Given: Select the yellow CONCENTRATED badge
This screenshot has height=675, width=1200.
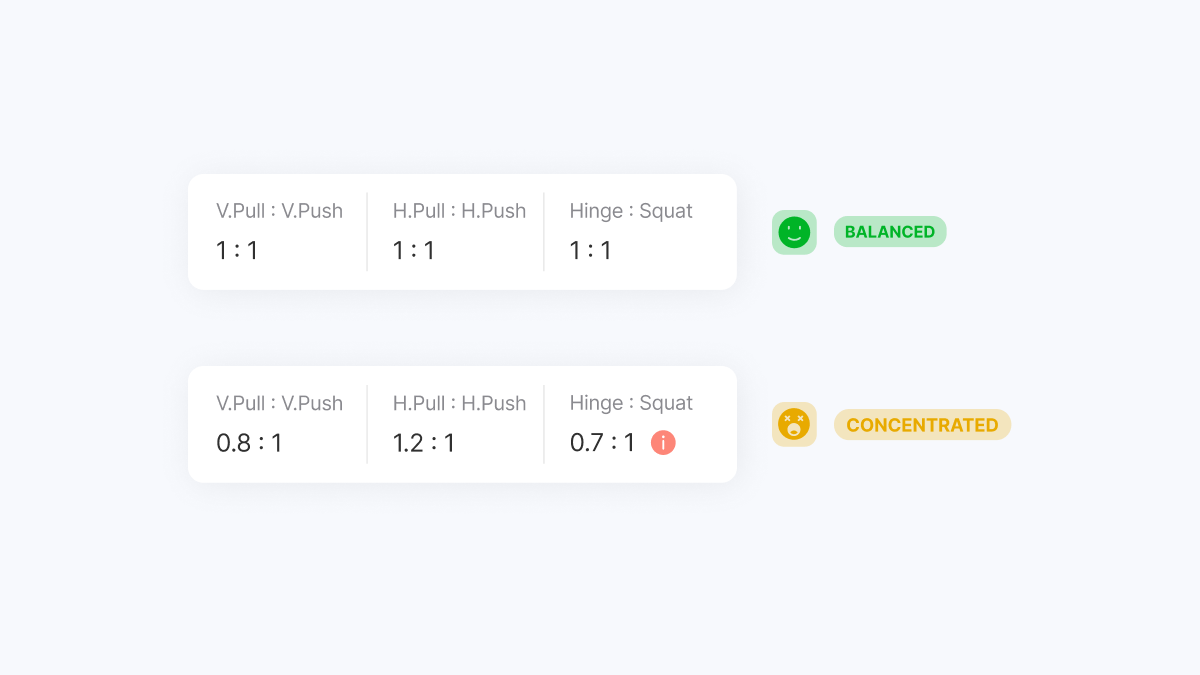Looking at the screenshot, I should tap(922, 425).
